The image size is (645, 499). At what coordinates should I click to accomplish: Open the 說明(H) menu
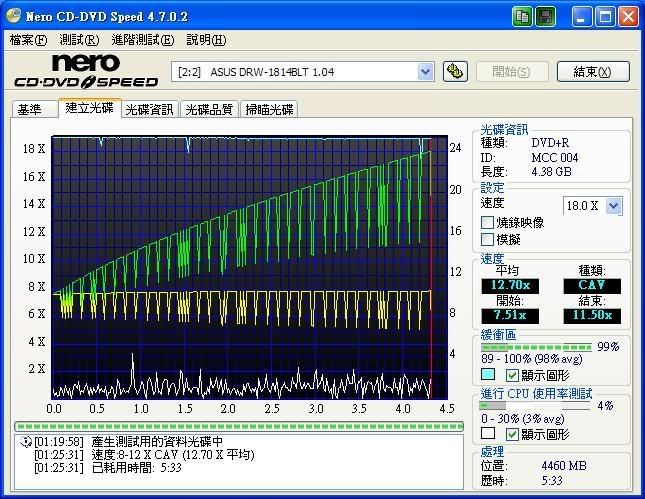(x=206, y=40)
